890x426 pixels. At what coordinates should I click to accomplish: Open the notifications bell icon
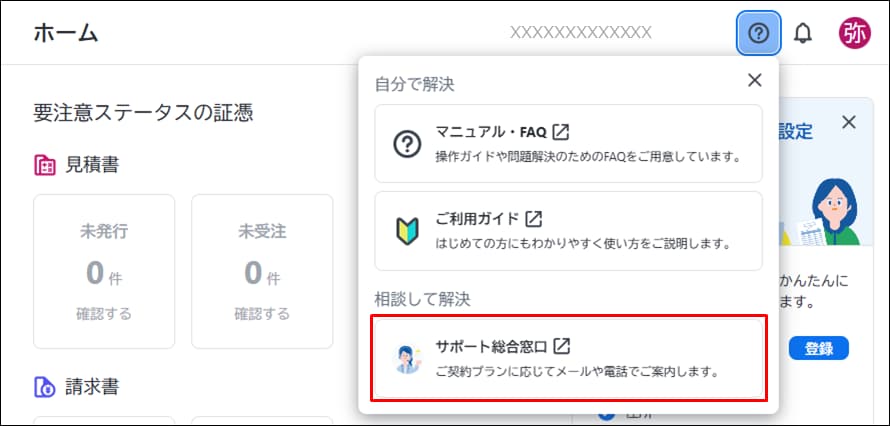(x=803, y=33)
